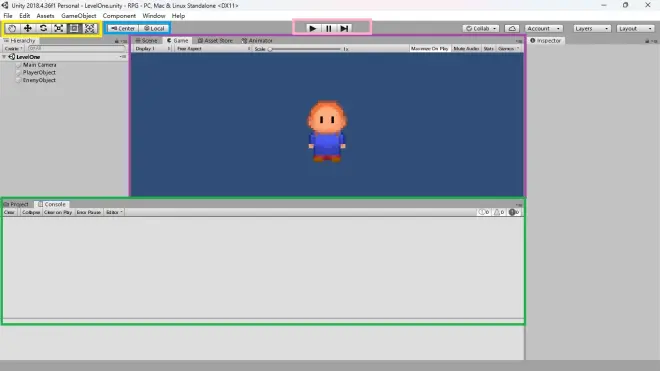Select the Scale tool
Screen dimensions: 660x371
pos(59,28)
